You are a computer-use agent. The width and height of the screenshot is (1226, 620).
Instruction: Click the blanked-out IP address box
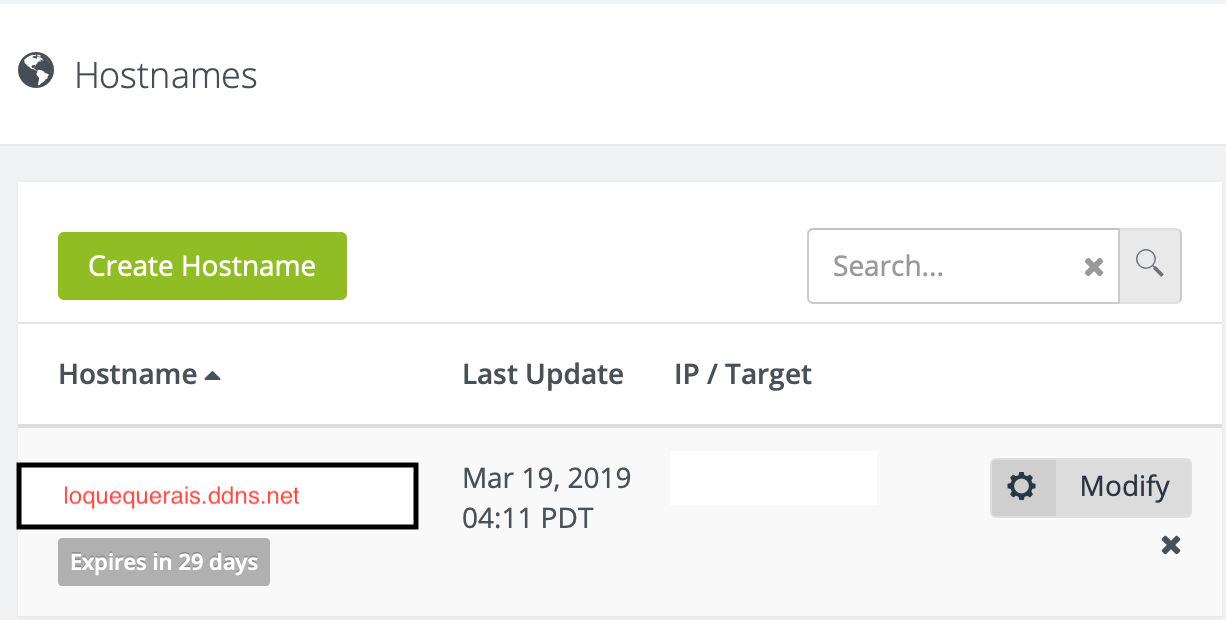click(773, 478)
